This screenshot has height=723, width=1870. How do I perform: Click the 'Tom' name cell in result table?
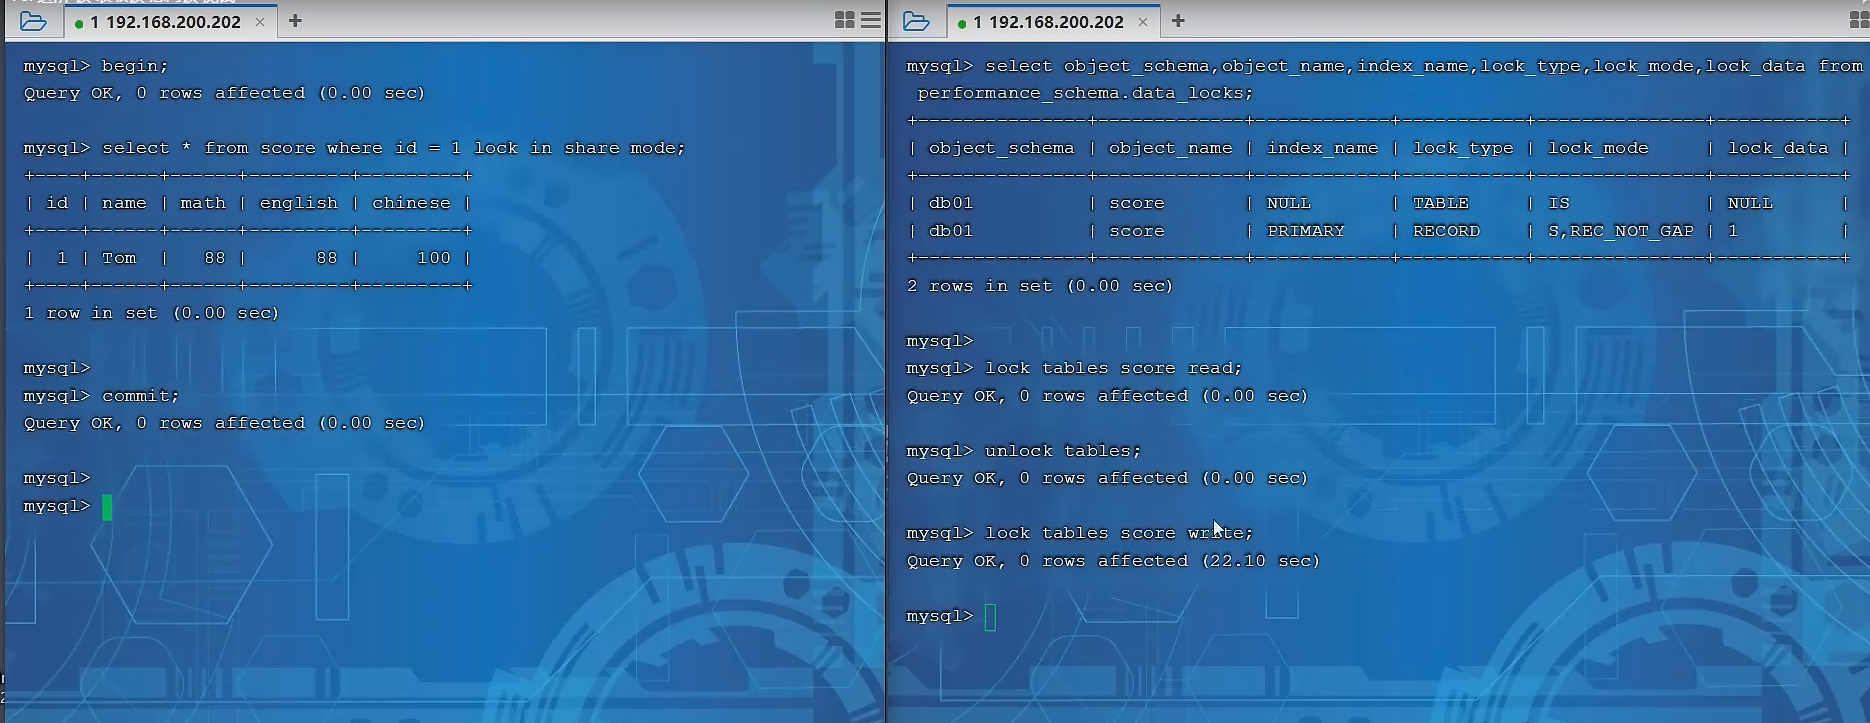click(x=119, y=258)
